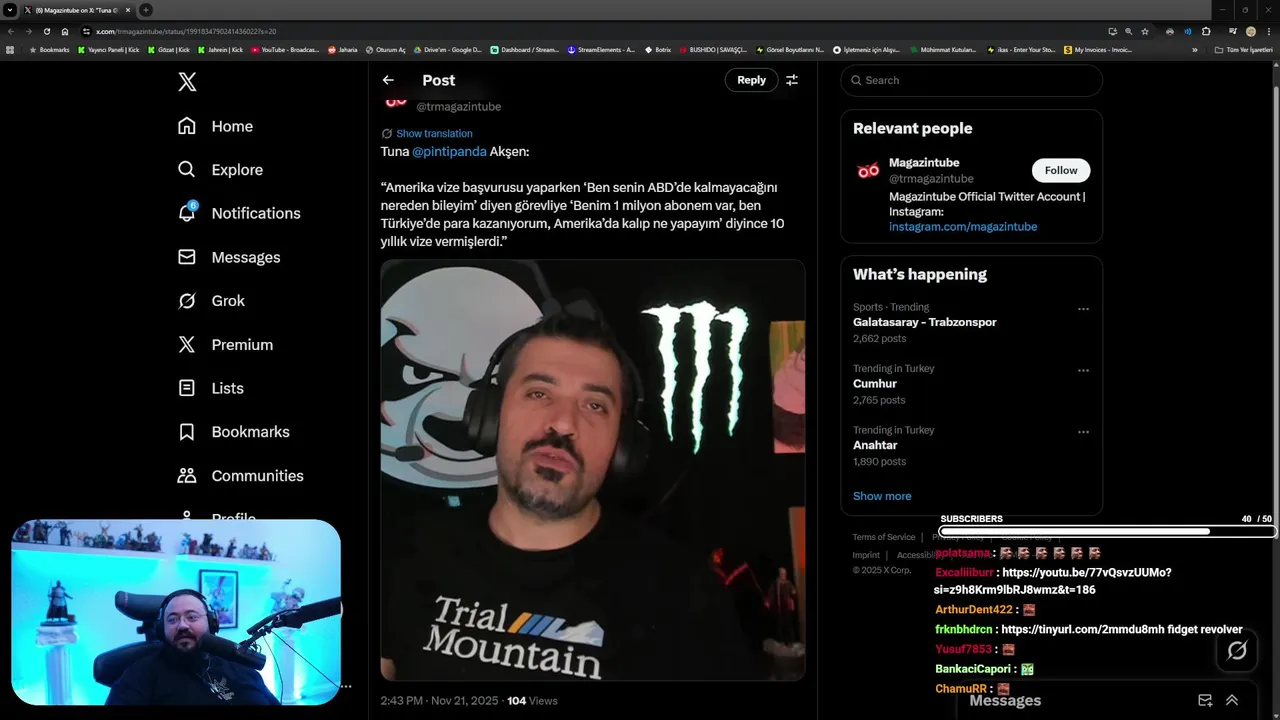
Task: Launch Grok from the sidebar
Action: click(211, 301)
